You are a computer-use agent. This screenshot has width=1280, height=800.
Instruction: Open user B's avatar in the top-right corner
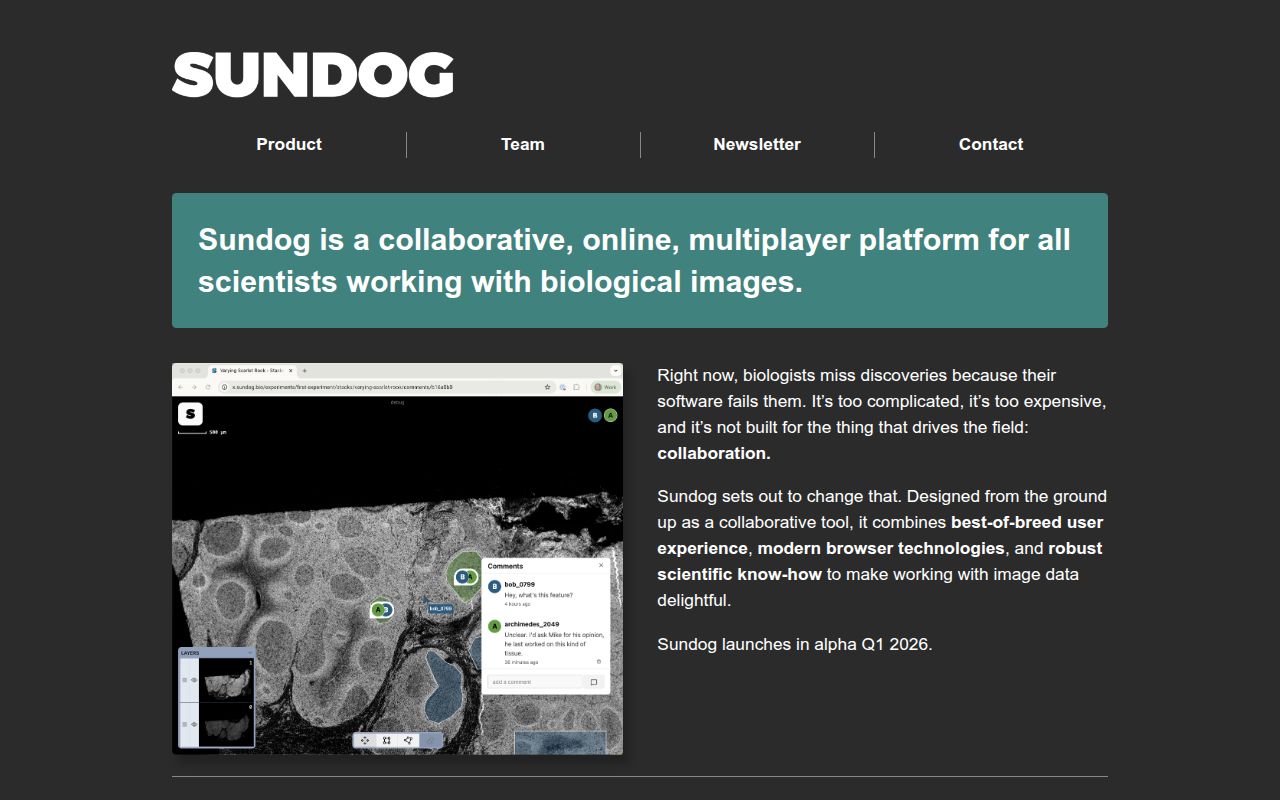pyautogui.click(x=593, y=413)
